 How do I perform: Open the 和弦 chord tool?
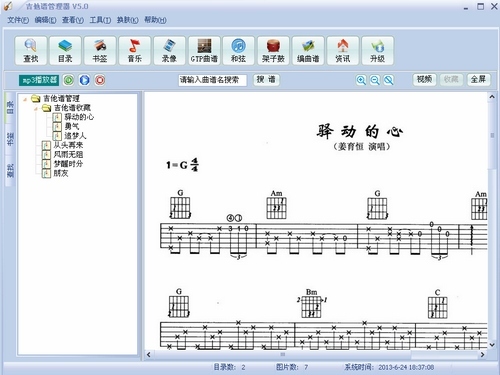(x=239, y=51)
